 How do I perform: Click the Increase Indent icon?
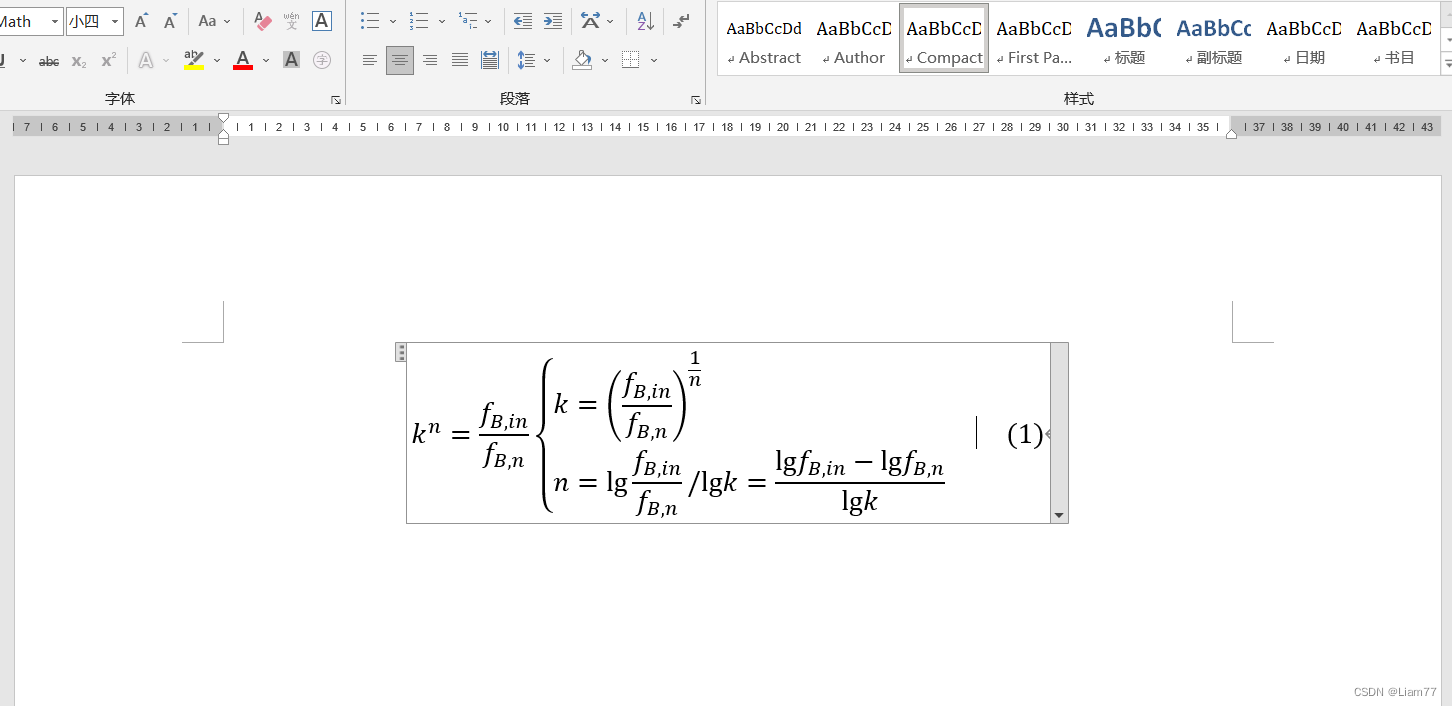click(x=552, y=21)
